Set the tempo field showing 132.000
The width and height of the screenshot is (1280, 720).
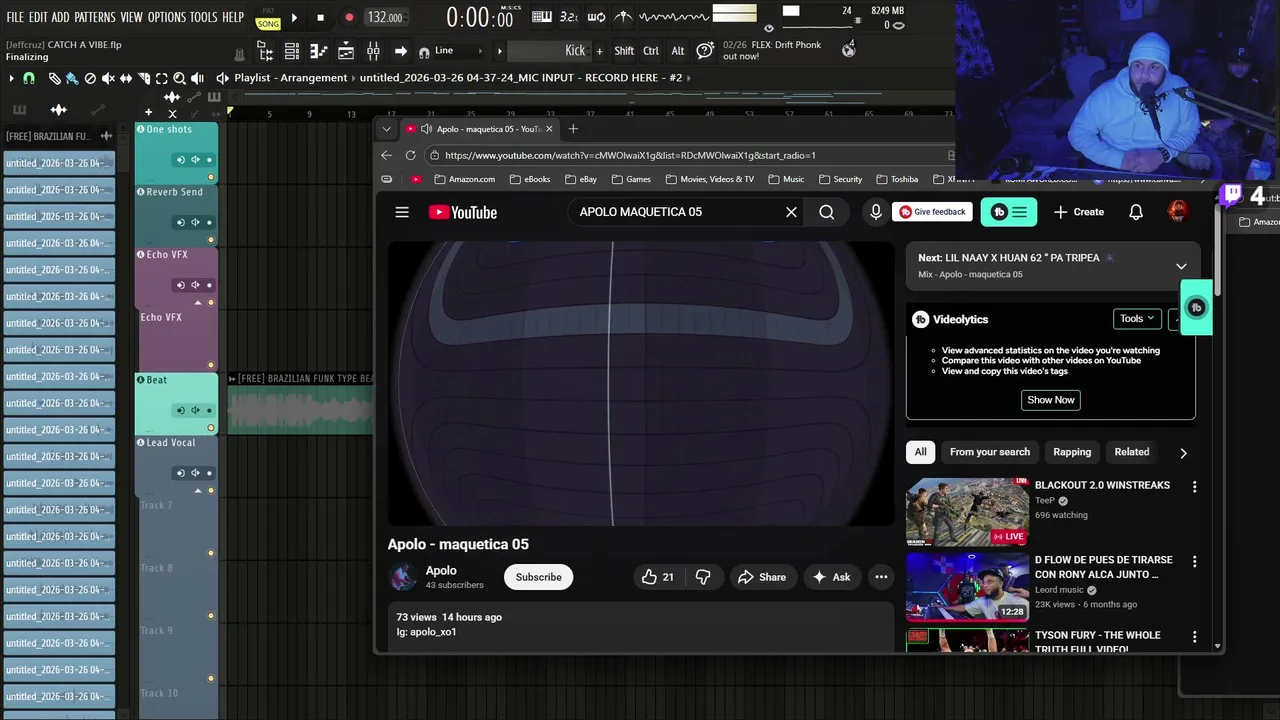coord(385,17)
